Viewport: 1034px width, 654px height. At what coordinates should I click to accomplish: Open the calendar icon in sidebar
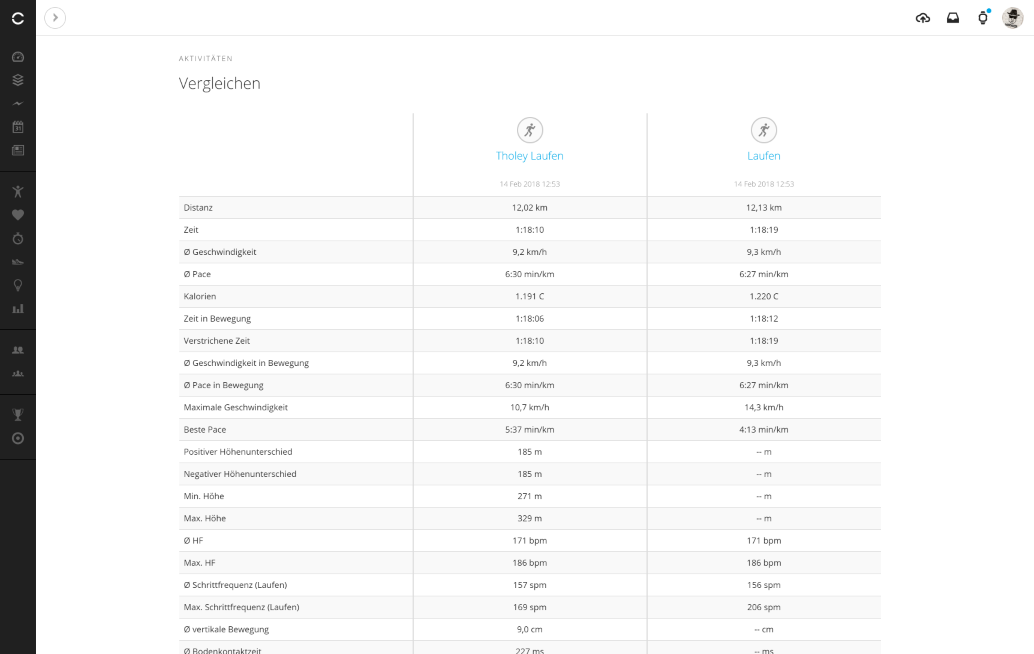pyautogui.click(x=18, y=127)
